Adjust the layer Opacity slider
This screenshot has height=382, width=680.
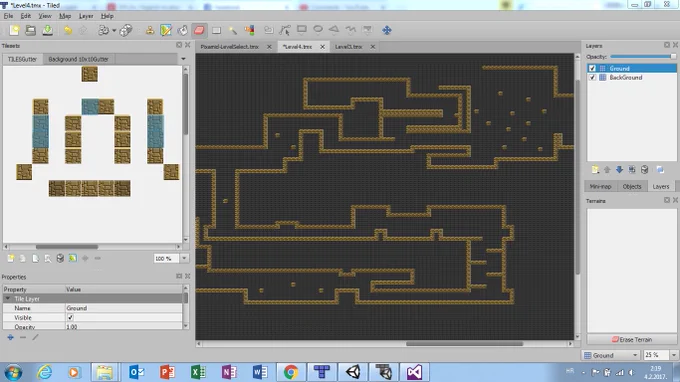[x=643, y=57]
